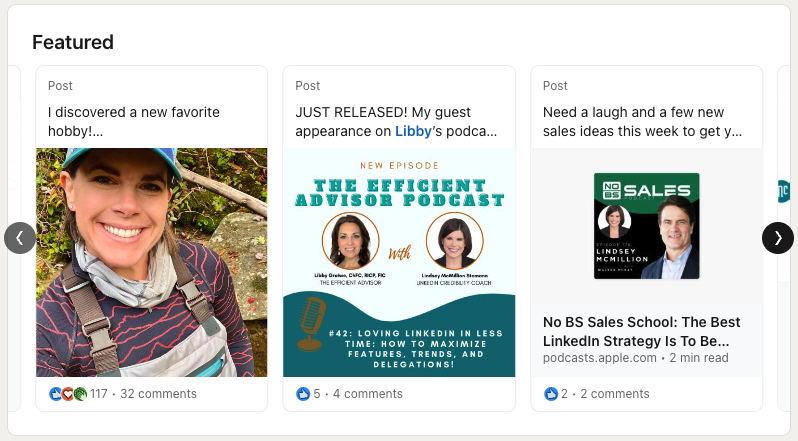798x441 pixels.
Task: Open "4 comments" on podcast post
Action: (367, 394)
